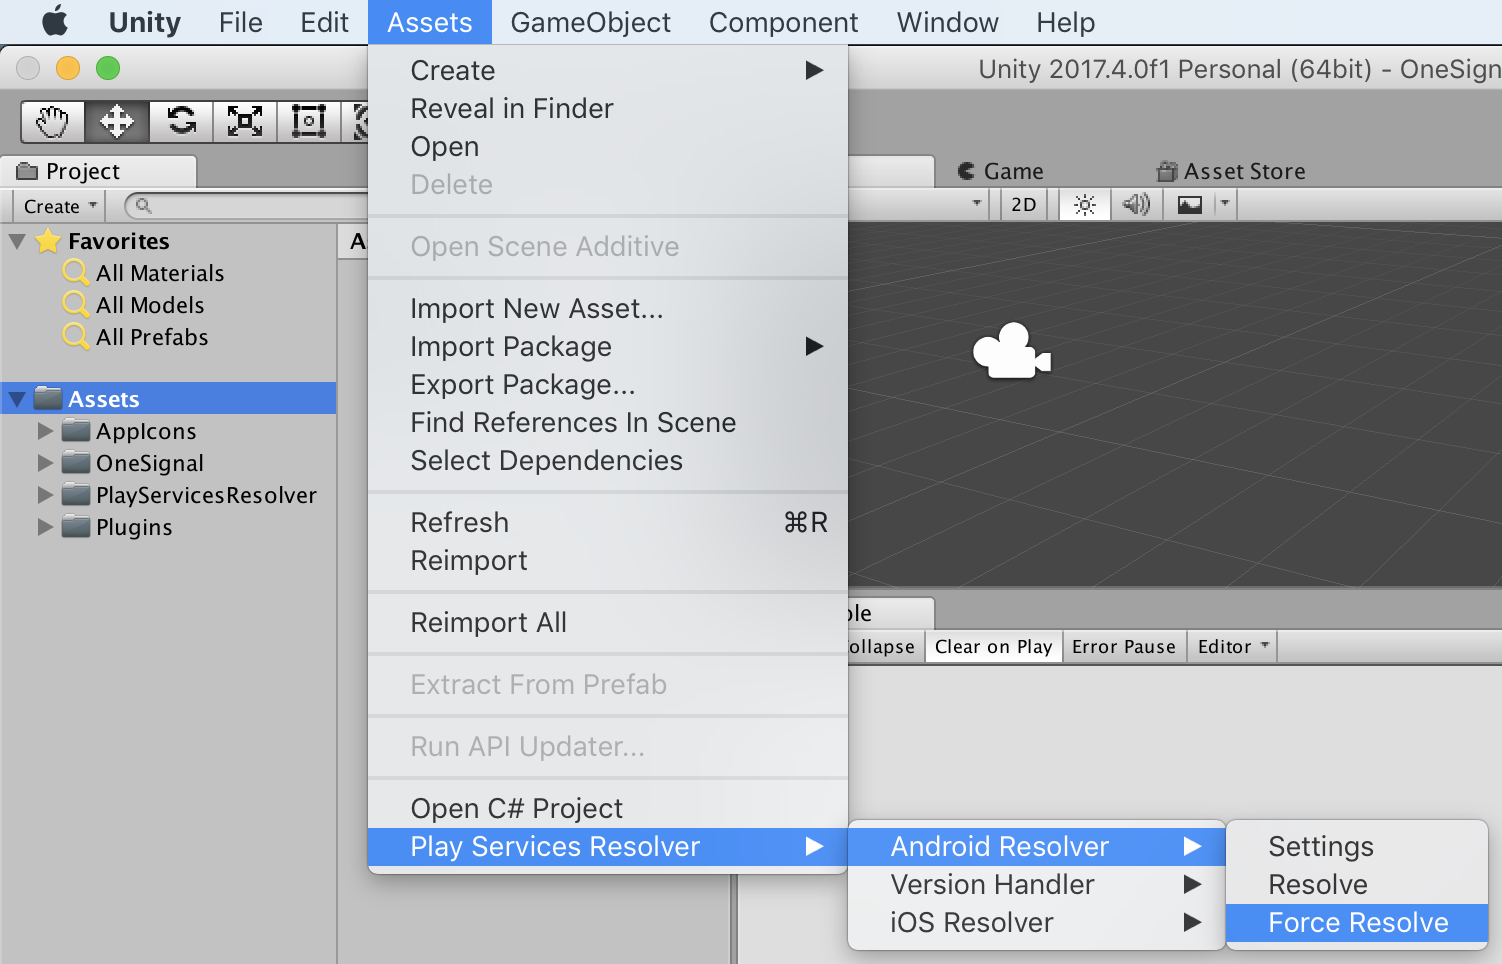This screenshot has width=1502, height=964.
Task: Select the Scale tool in toolbar
Action: click(245, 122)
